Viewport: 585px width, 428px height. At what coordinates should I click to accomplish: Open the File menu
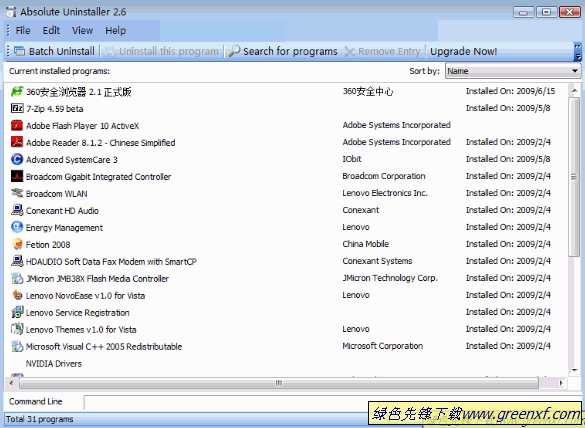(x=23, y=31)
